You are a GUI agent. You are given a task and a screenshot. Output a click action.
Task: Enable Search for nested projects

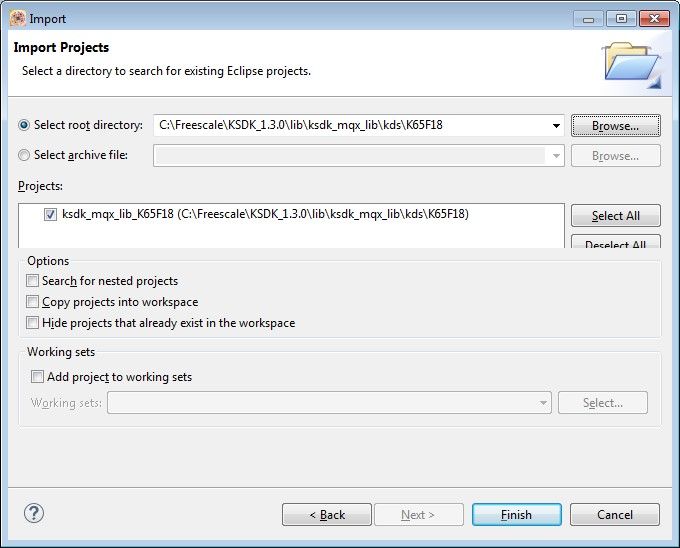tap(33, 281)
